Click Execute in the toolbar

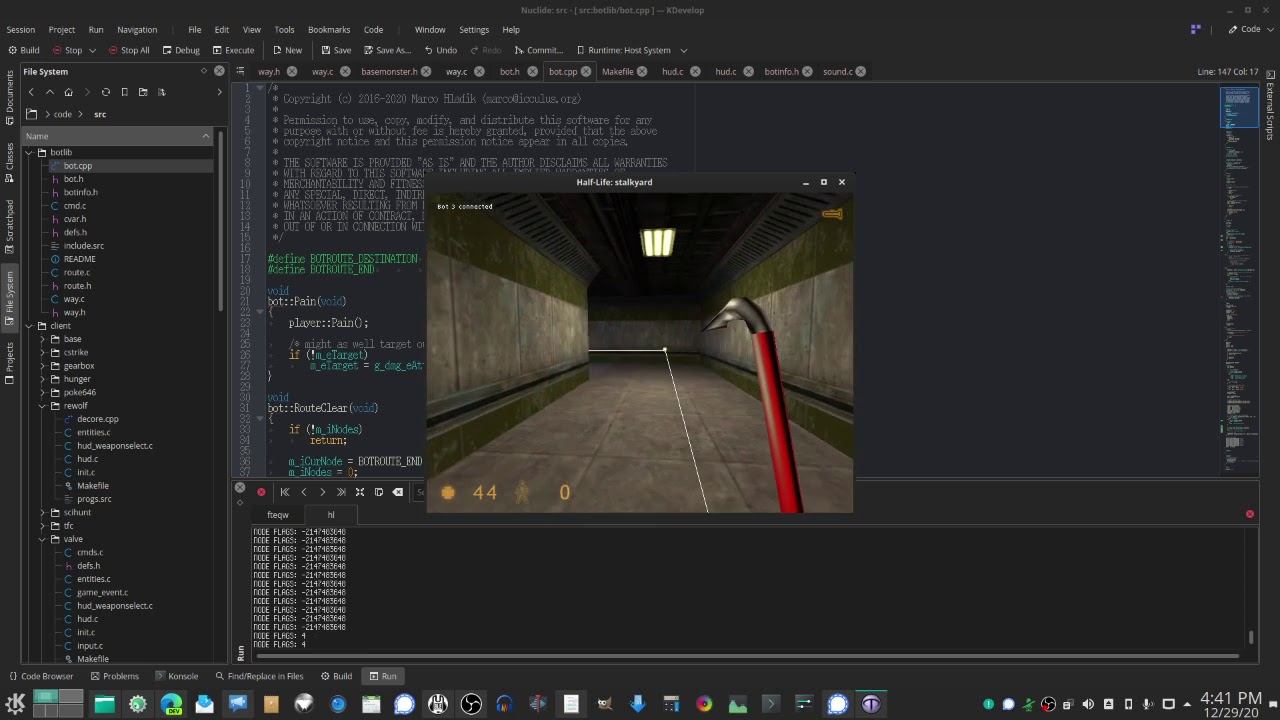tap(233, 50)
